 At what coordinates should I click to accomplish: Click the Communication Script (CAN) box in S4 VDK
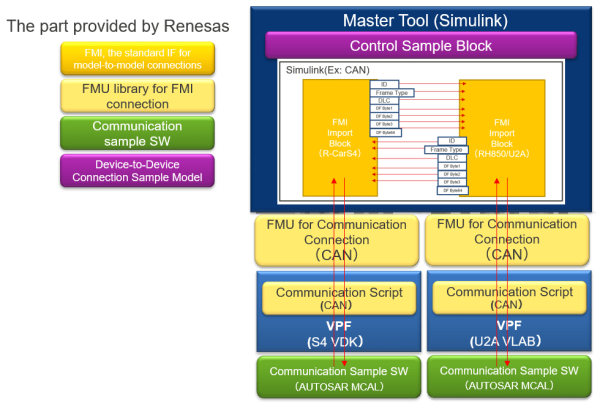pos(339,298)
